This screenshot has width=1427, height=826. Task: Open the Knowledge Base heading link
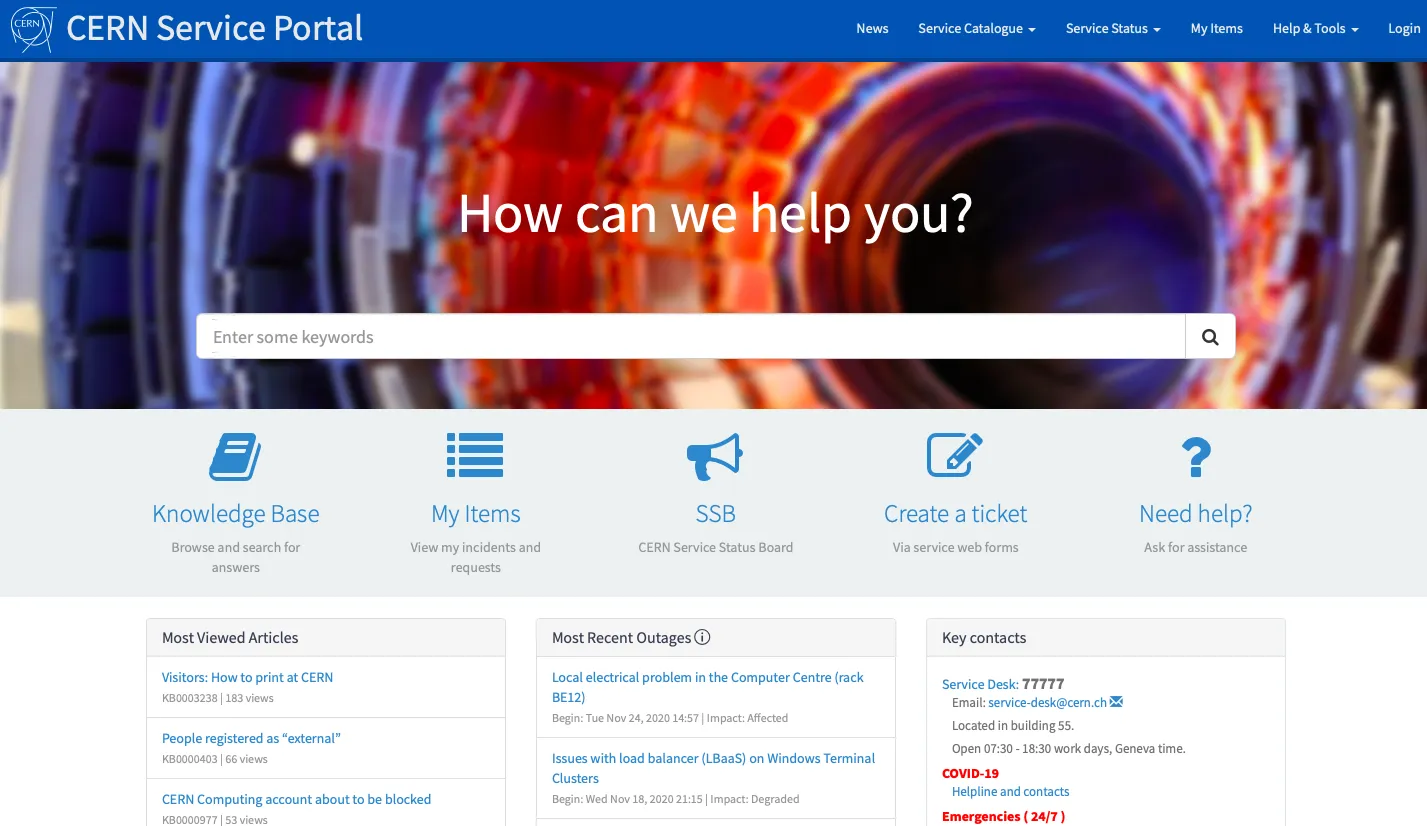coord(236,514)
